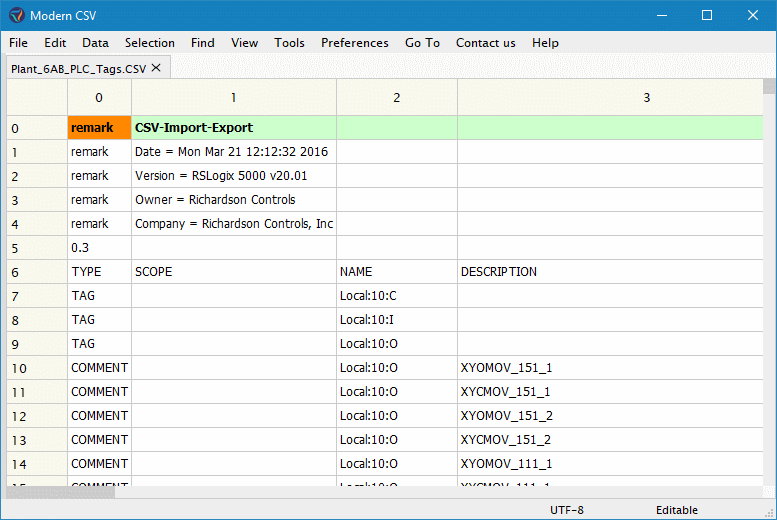Screen dimensions: 777x520
Task: Open the File menu
Action: point(18,43)
